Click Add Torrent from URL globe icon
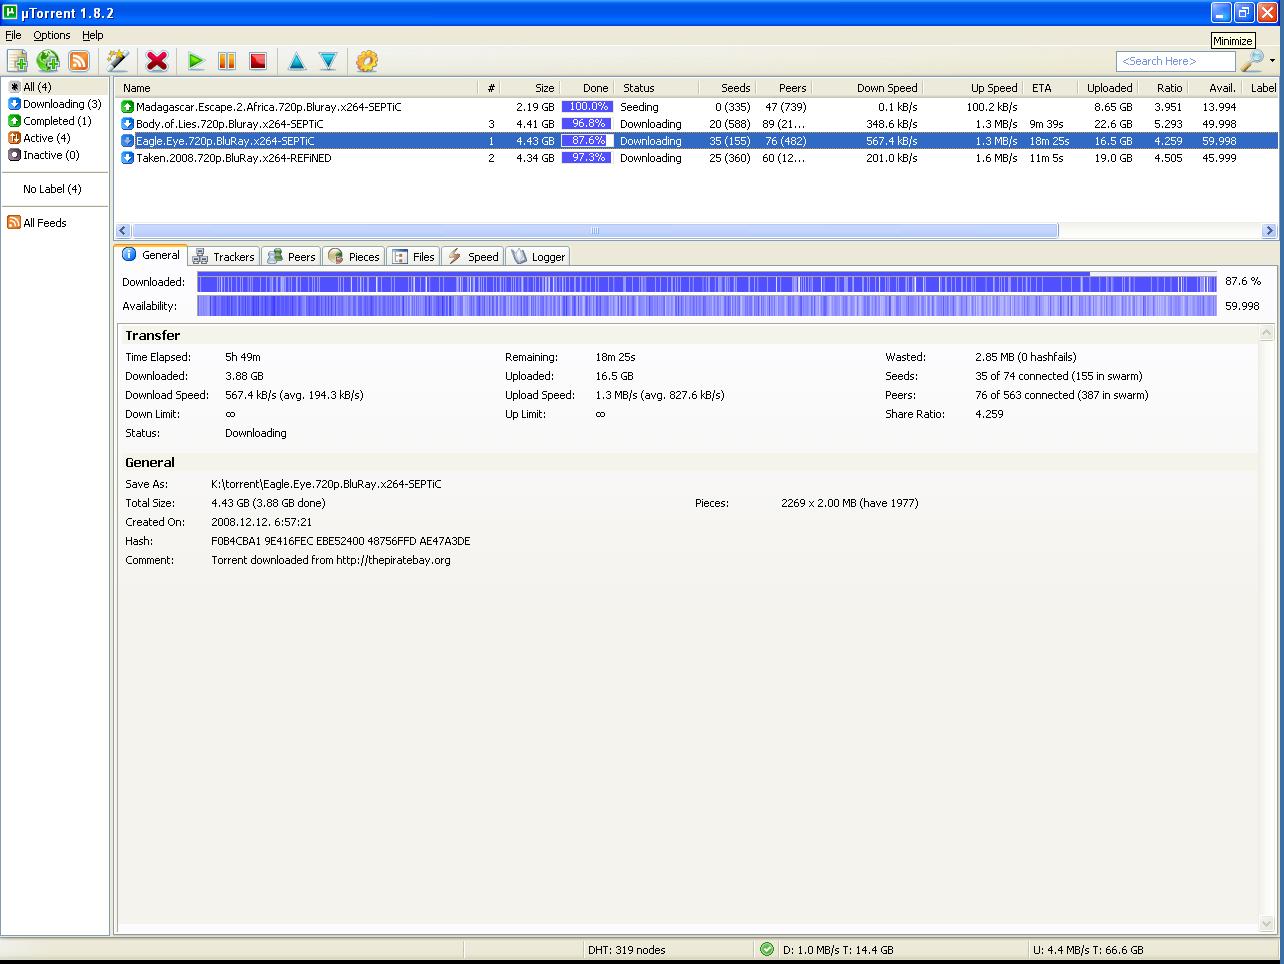 48,61
